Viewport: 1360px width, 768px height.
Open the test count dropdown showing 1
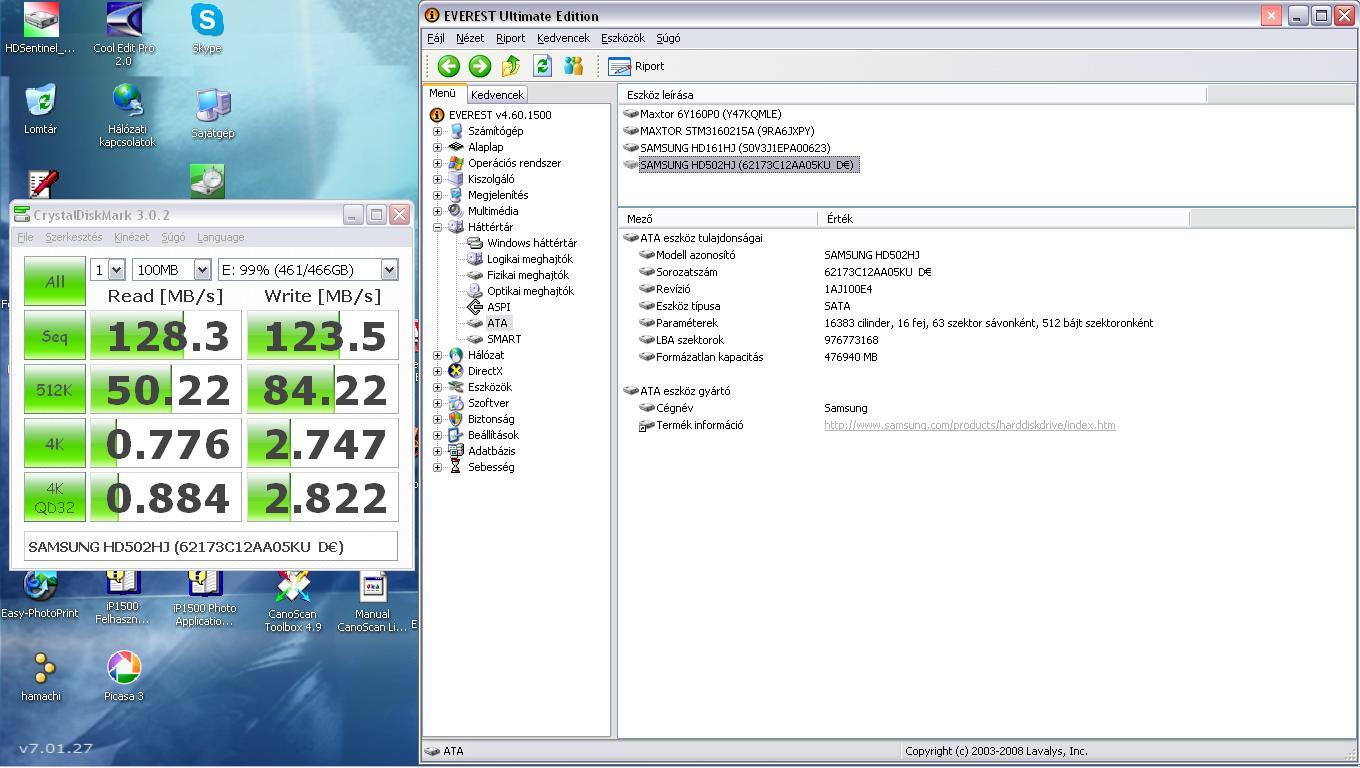[x=107, y=270]
